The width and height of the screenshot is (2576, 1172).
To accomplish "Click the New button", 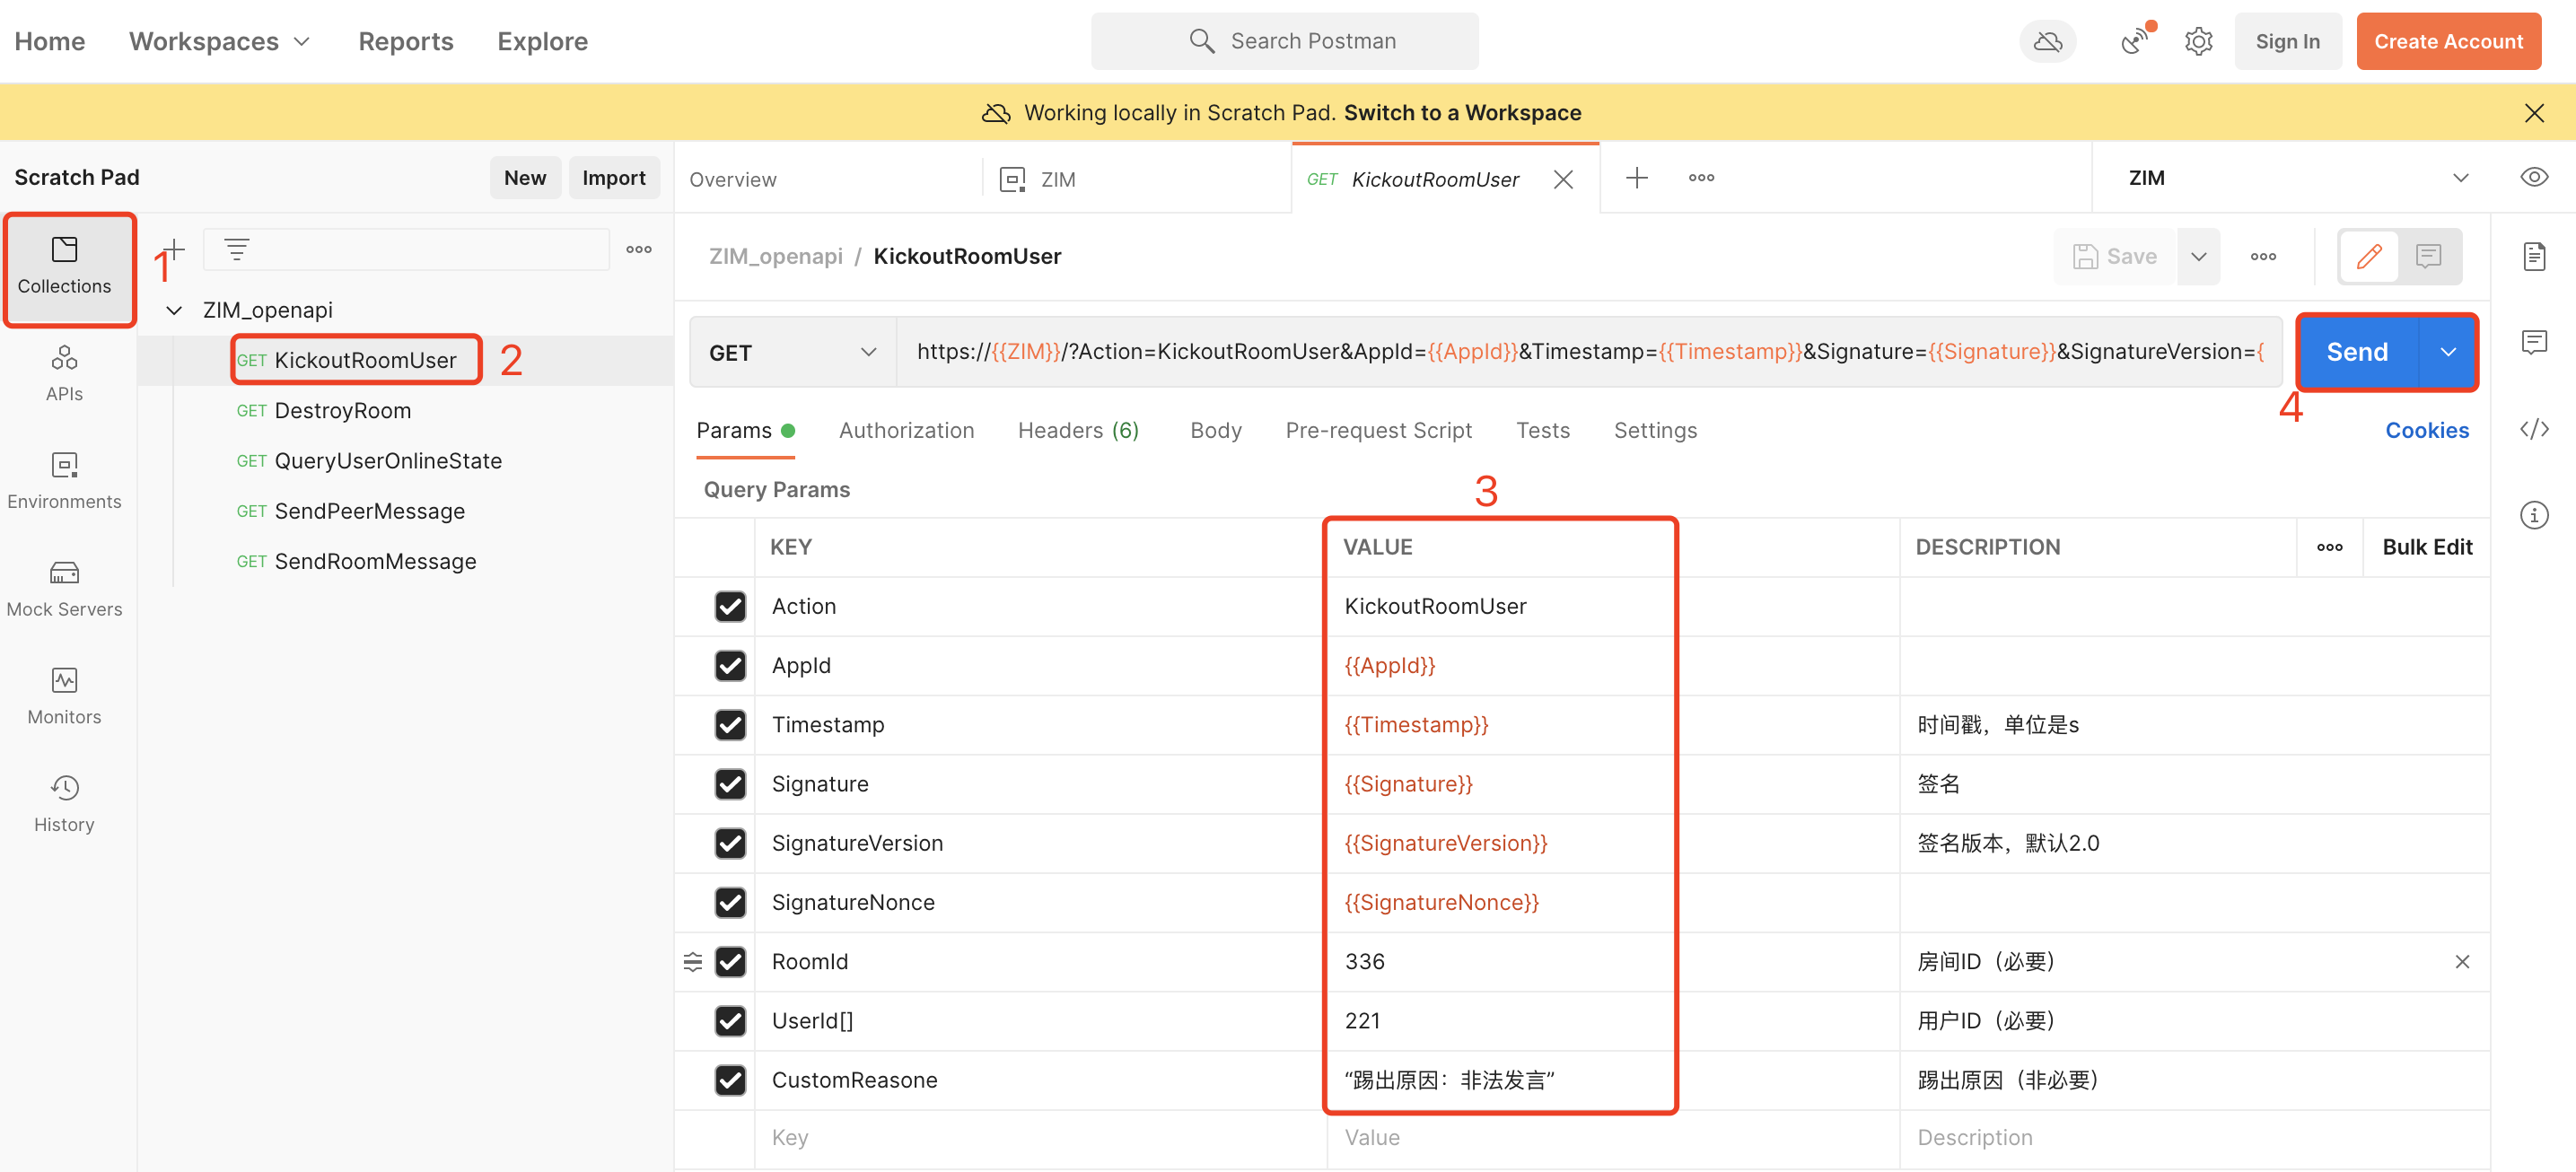I will point(525,178).
